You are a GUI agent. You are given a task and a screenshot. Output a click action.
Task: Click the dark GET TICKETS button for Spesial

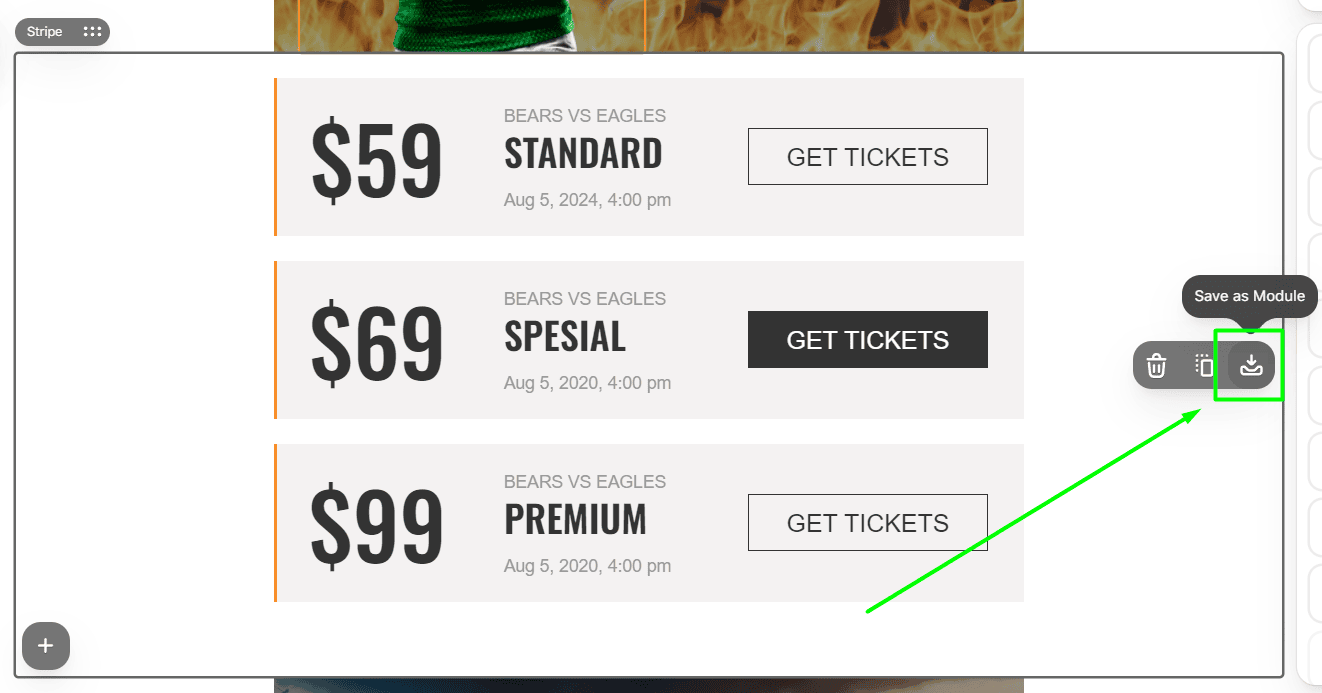click(867, 340)
